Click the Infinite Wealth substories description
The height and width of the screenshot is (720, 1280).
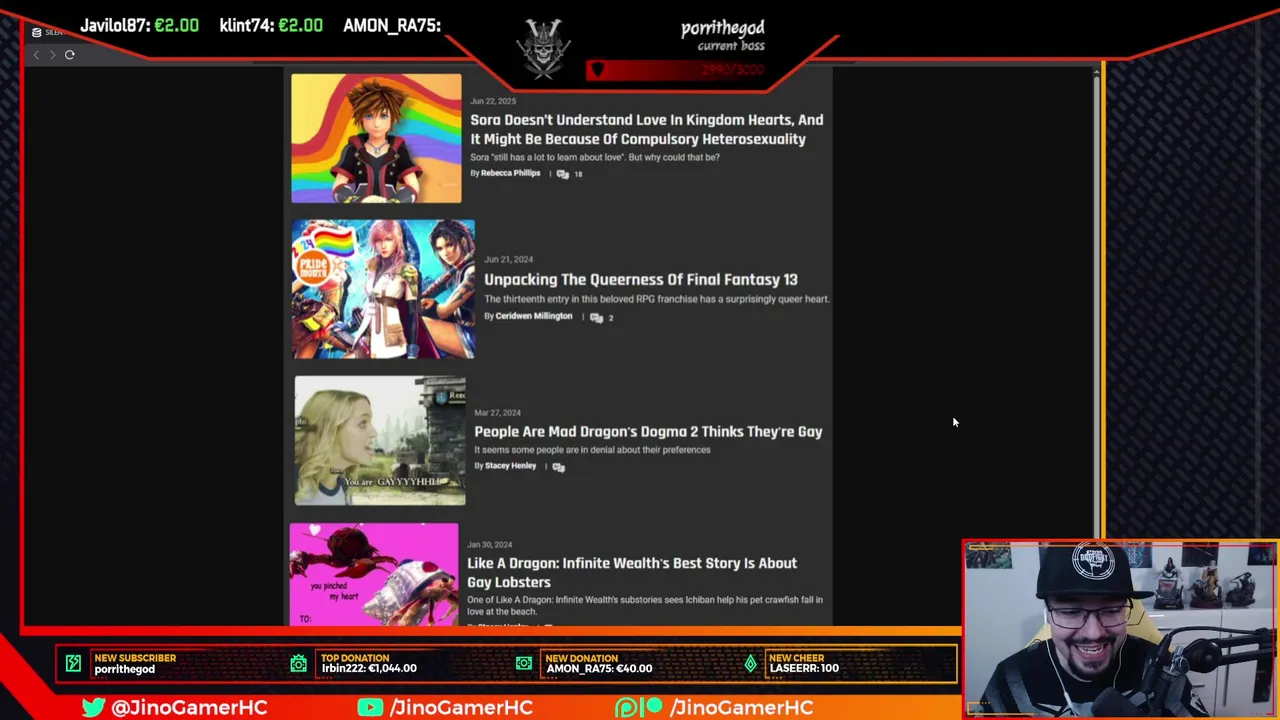[x=645, y=605]
